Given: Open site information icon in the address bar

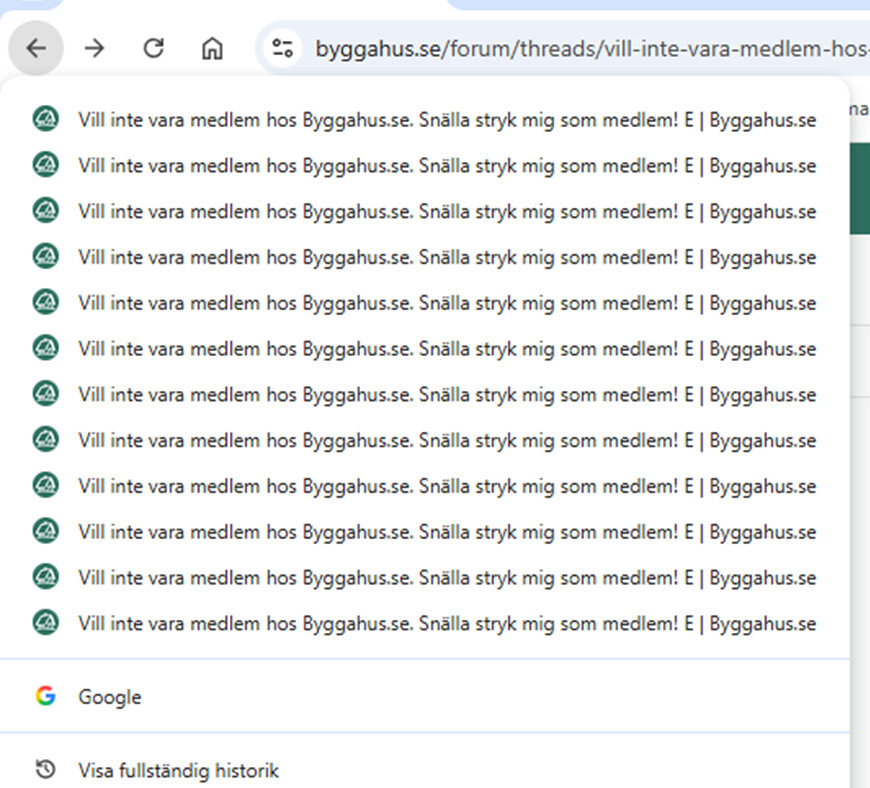Looking at the screenshot, I should click(x=283, y=48).
